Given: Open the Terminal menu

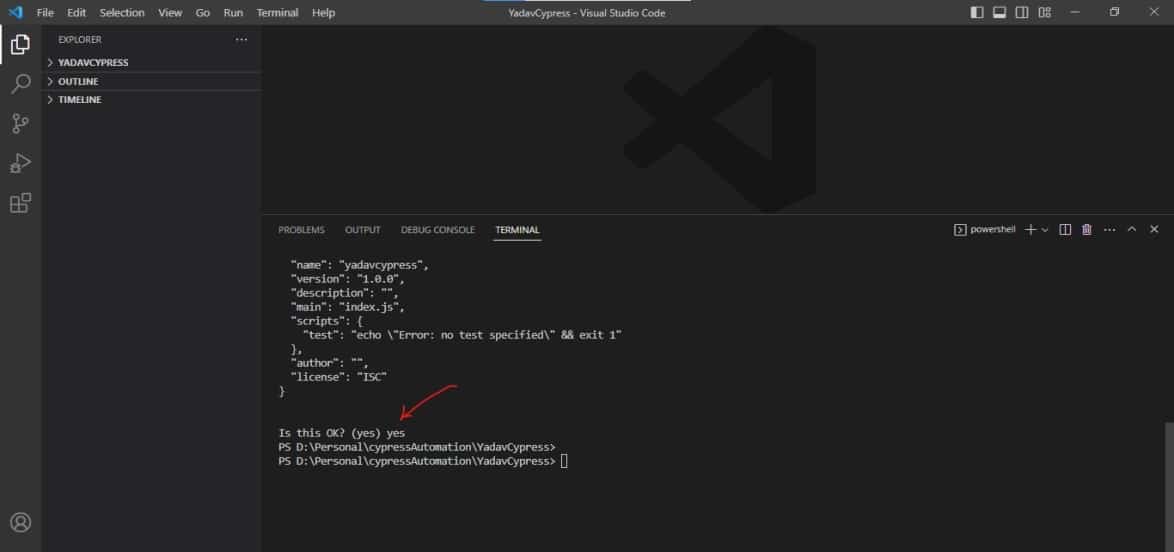Looking at the screenshot, I should (x=277, y=13).
